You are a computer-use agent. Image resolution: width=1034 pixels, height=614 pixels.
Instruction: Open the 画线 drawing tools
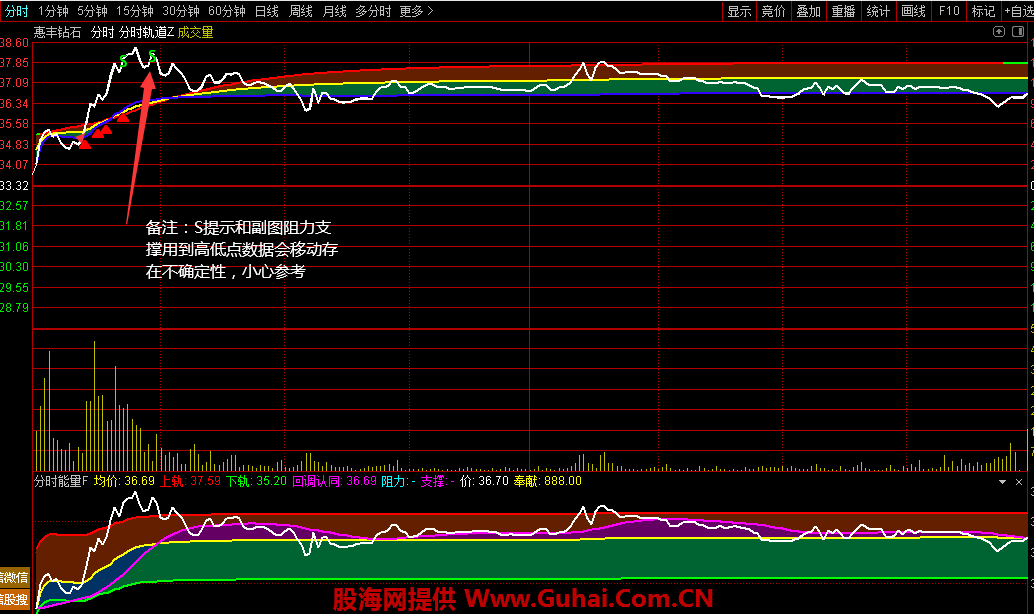coord(913,11)
